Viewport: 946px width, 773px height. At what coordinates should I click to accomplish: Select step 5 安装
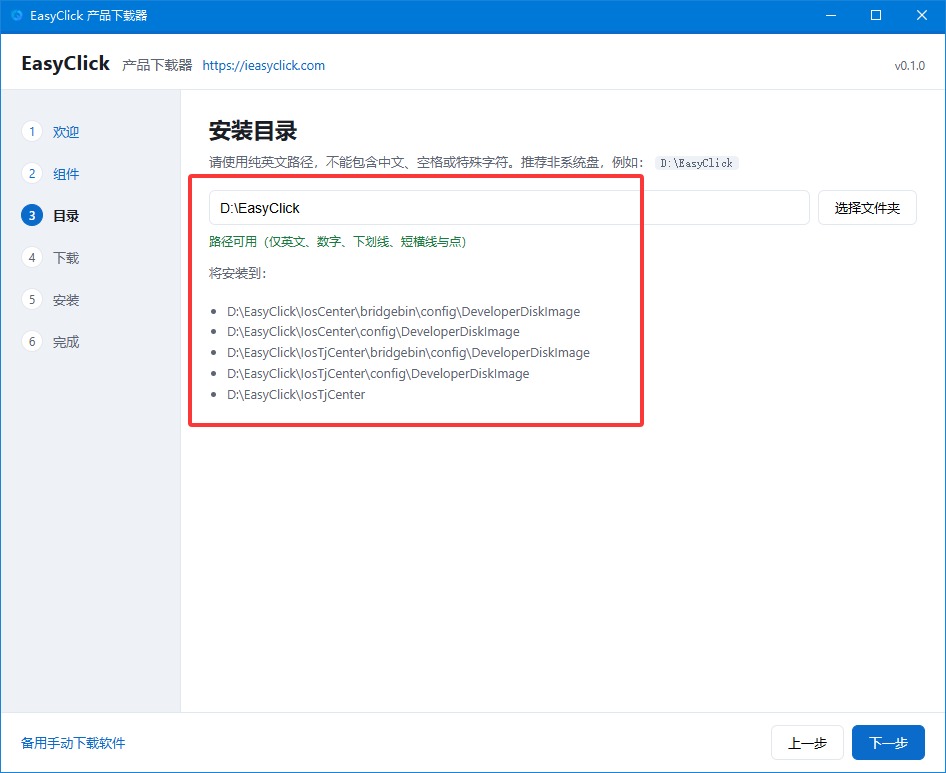pyautogui.click(x=51, y=300)
